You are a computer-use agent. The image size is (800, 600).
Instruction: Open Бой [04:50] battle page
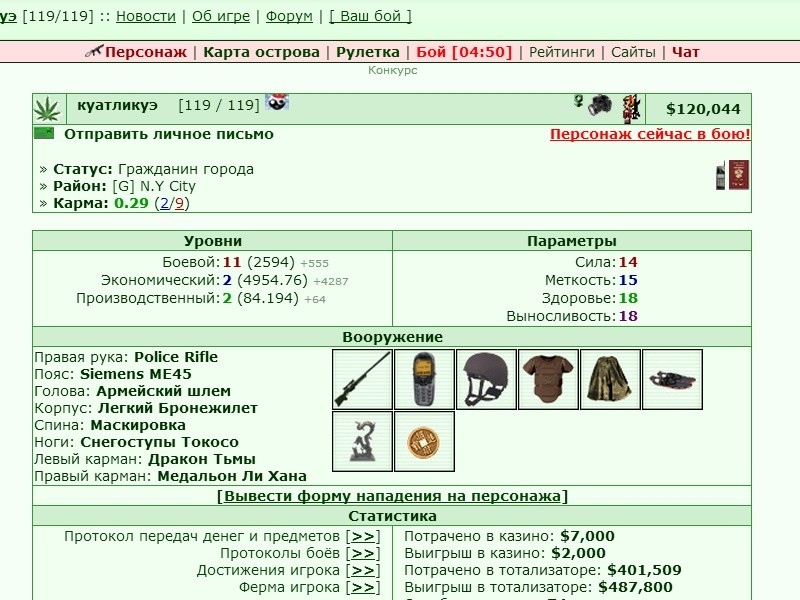coord(464,52)
